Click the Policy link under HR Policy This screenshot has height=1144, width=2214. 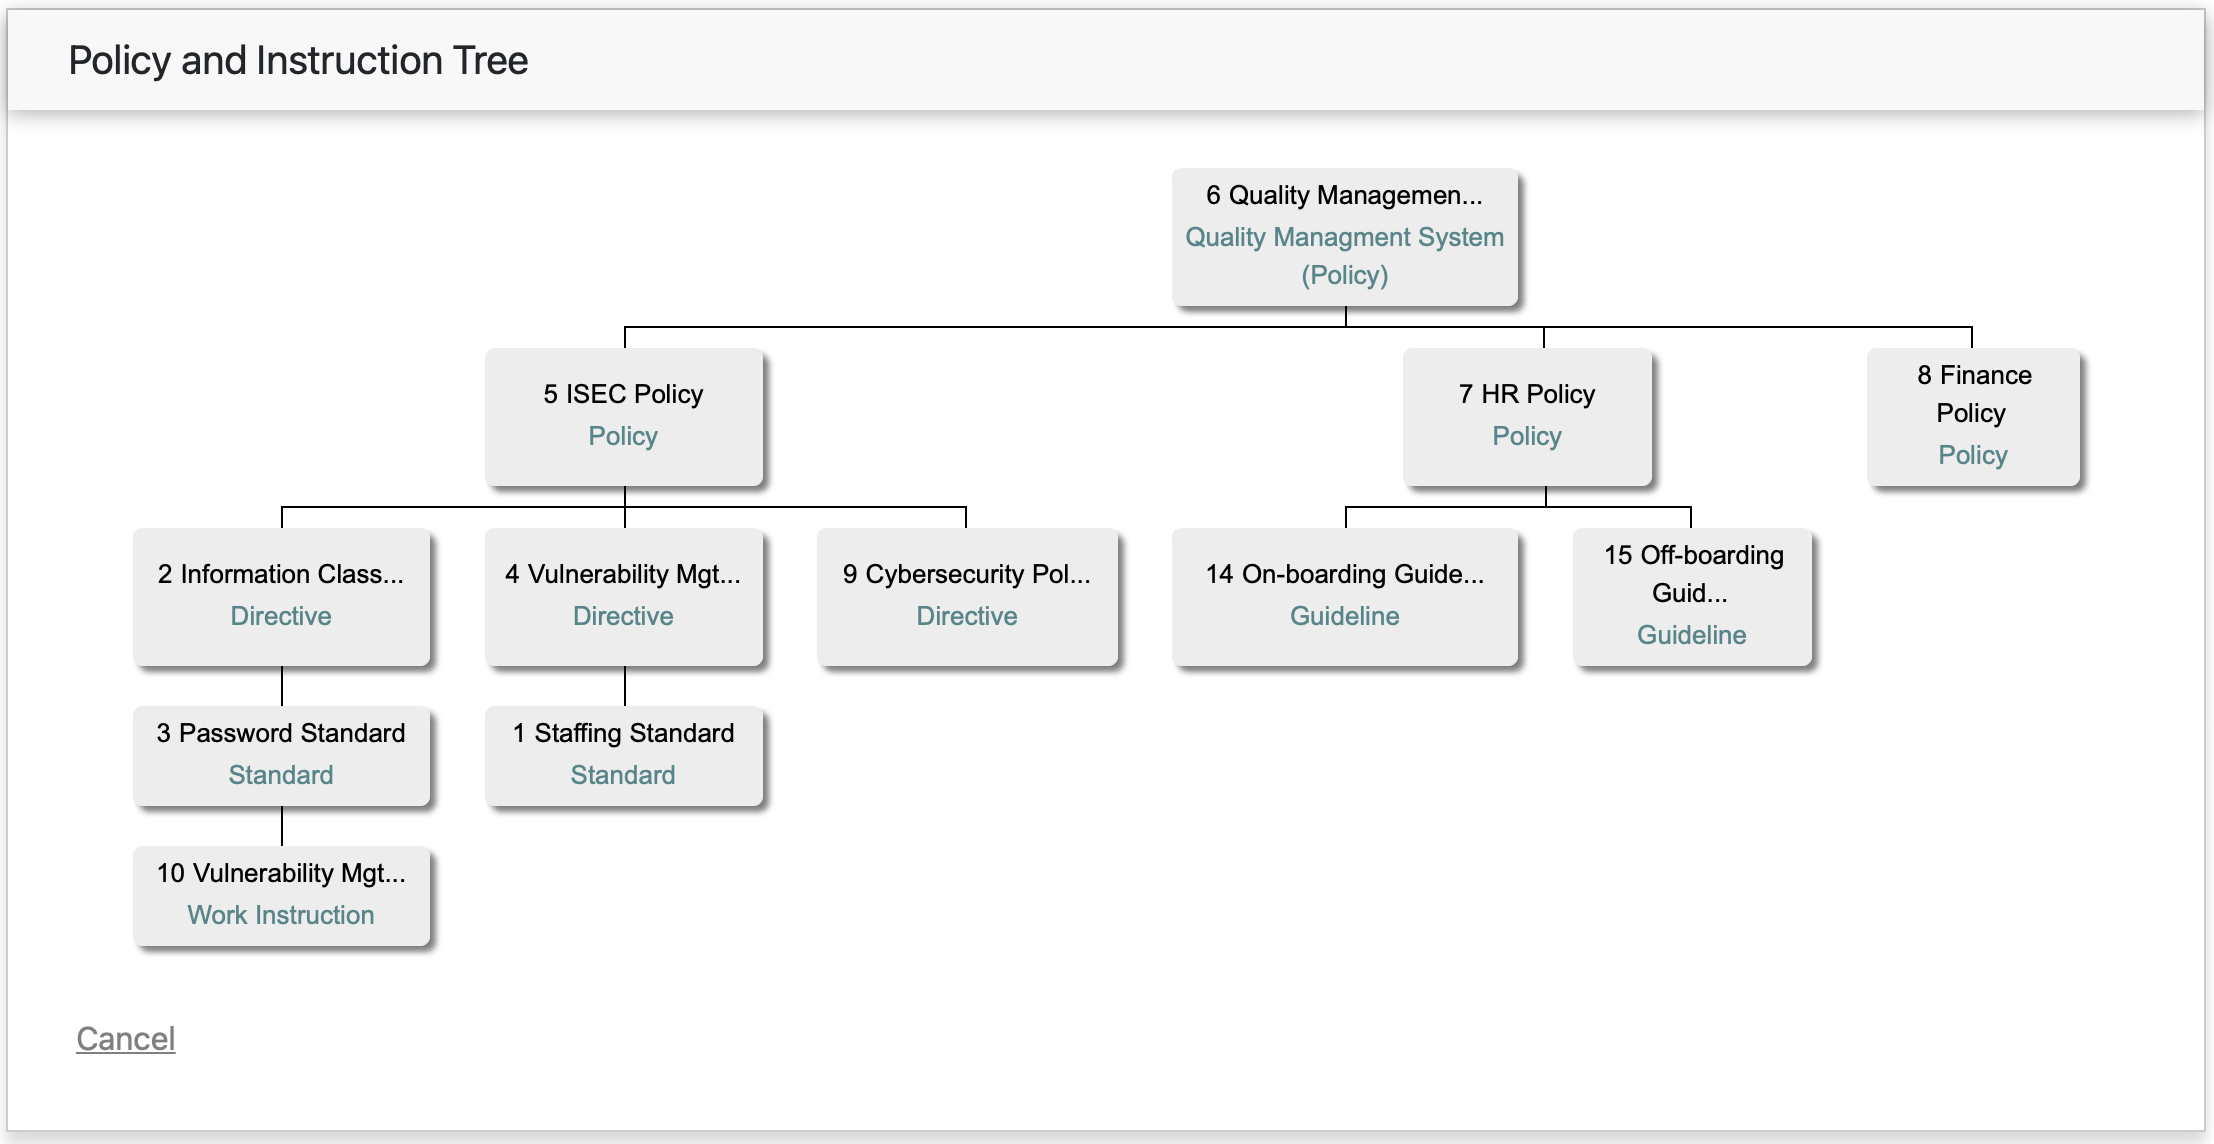[1526, 436]
